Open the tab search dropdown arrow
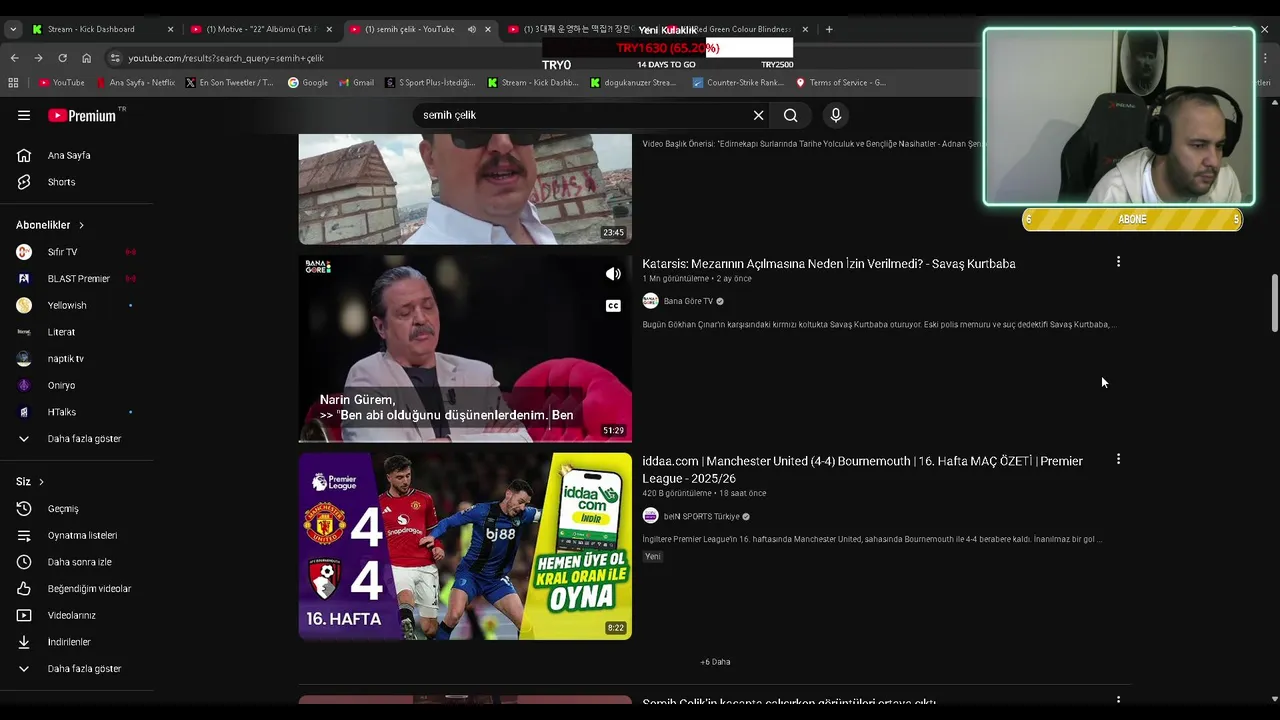Screen dimensions: 1280x720 [13, 29]
